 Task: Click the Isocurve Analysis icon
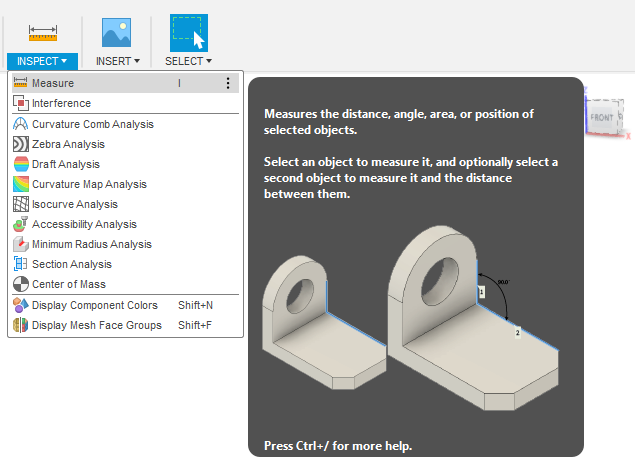(21, 204)
